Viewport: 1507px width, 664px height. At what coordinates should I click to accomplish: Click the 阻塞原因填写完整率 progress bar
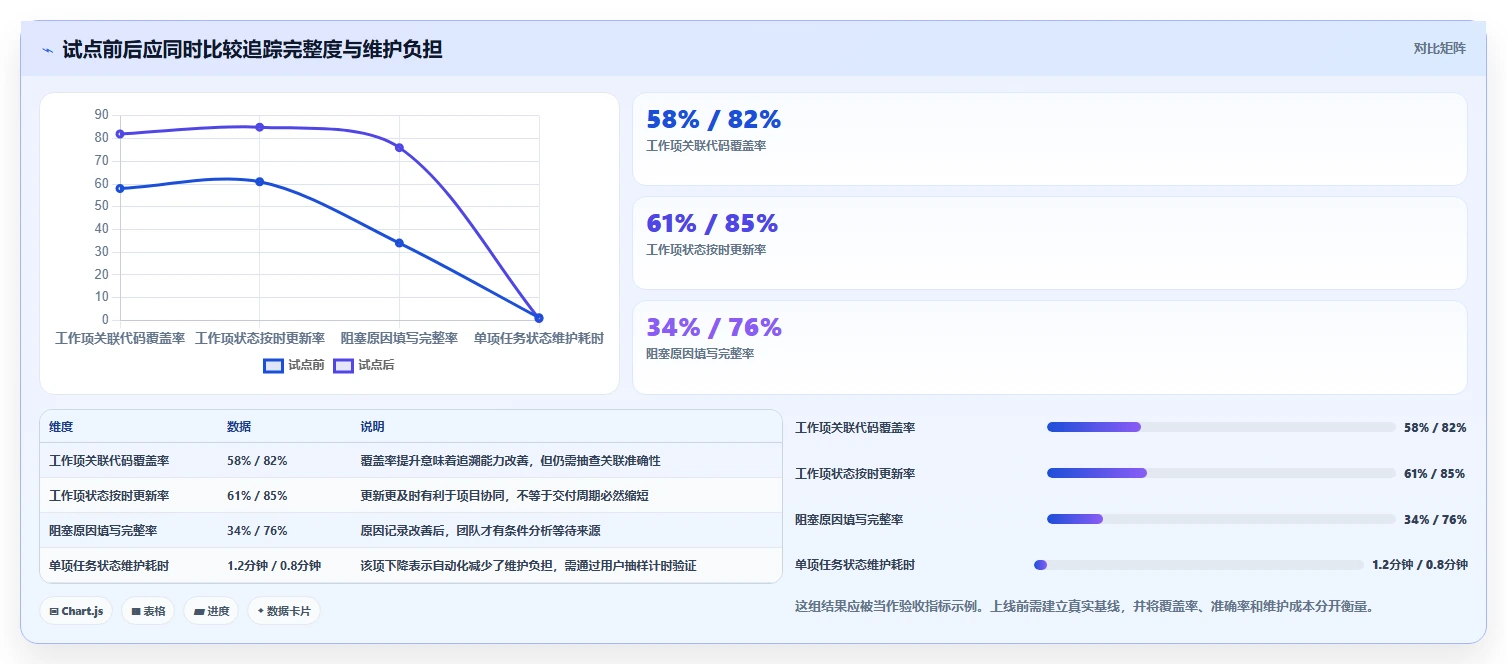point(1221,519)
